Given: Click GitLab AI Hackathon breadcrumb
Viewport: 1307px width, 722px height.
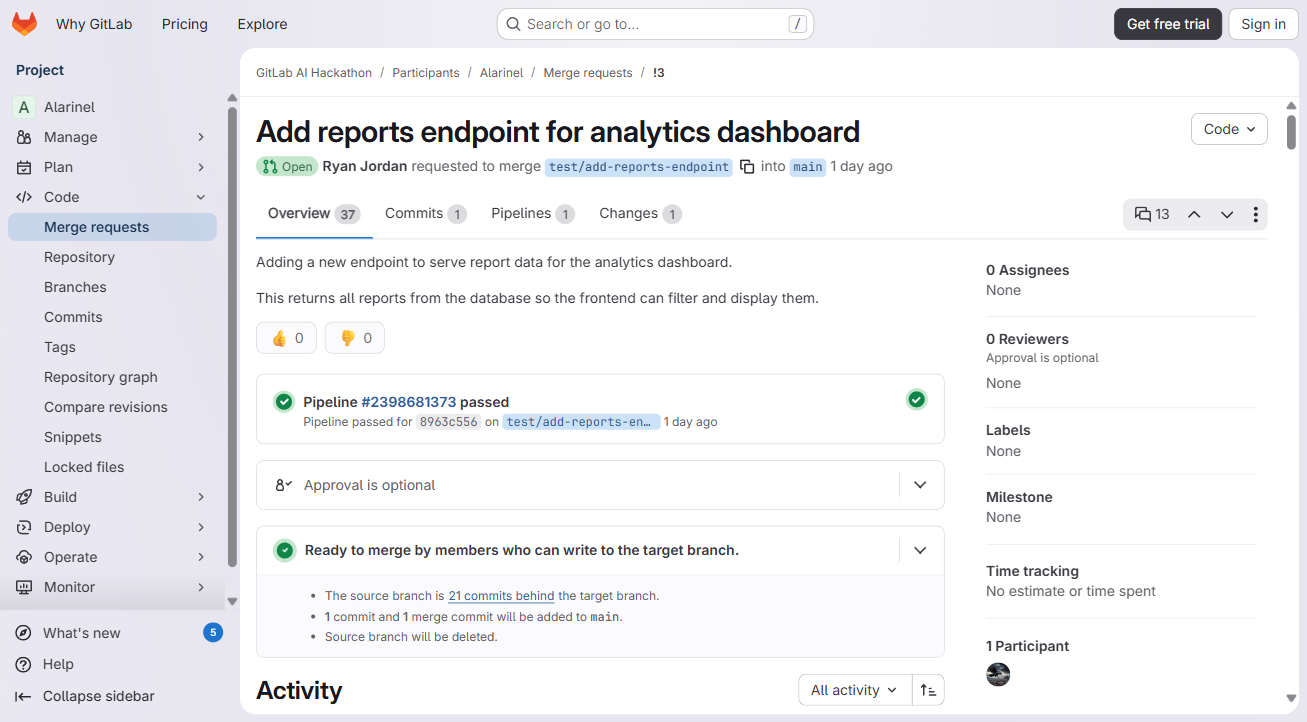Looking at the screenshot, I should point(314,73).
